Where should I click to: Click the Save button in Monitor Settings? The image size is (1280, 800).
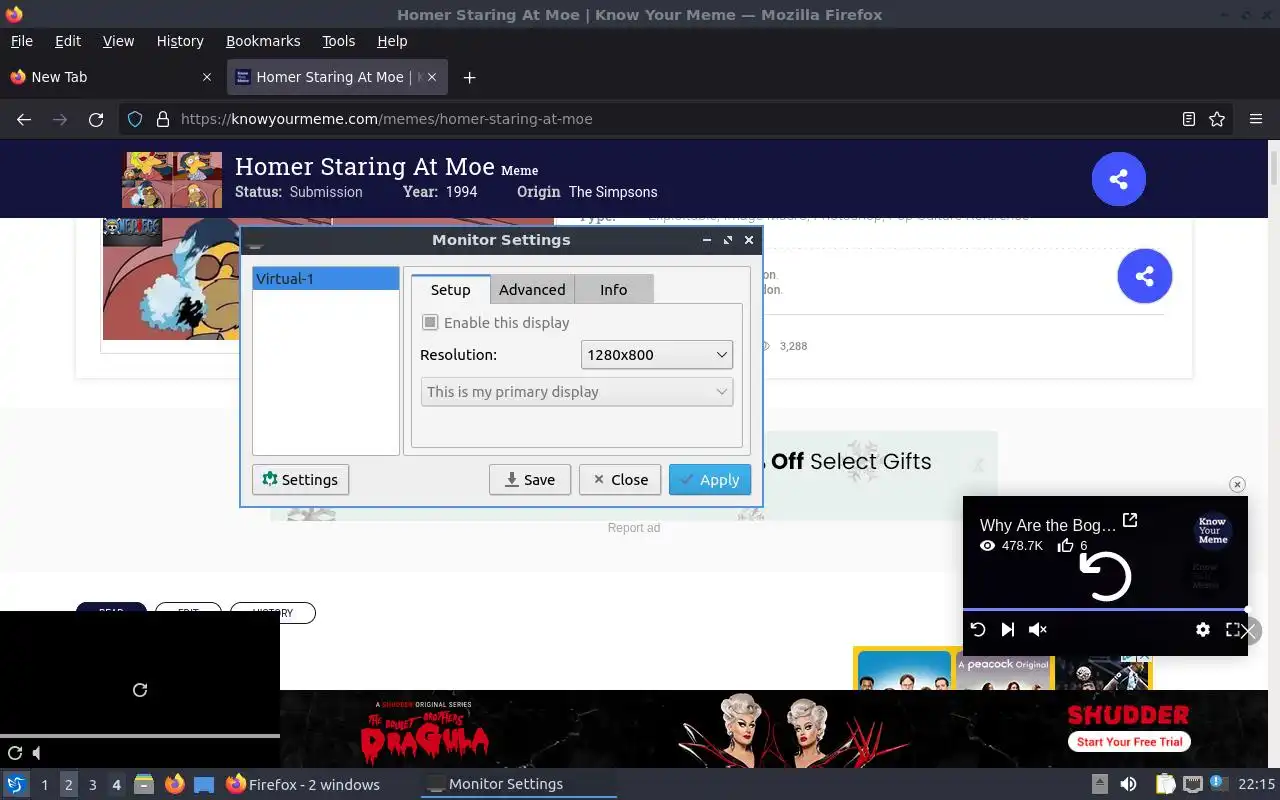530,480
